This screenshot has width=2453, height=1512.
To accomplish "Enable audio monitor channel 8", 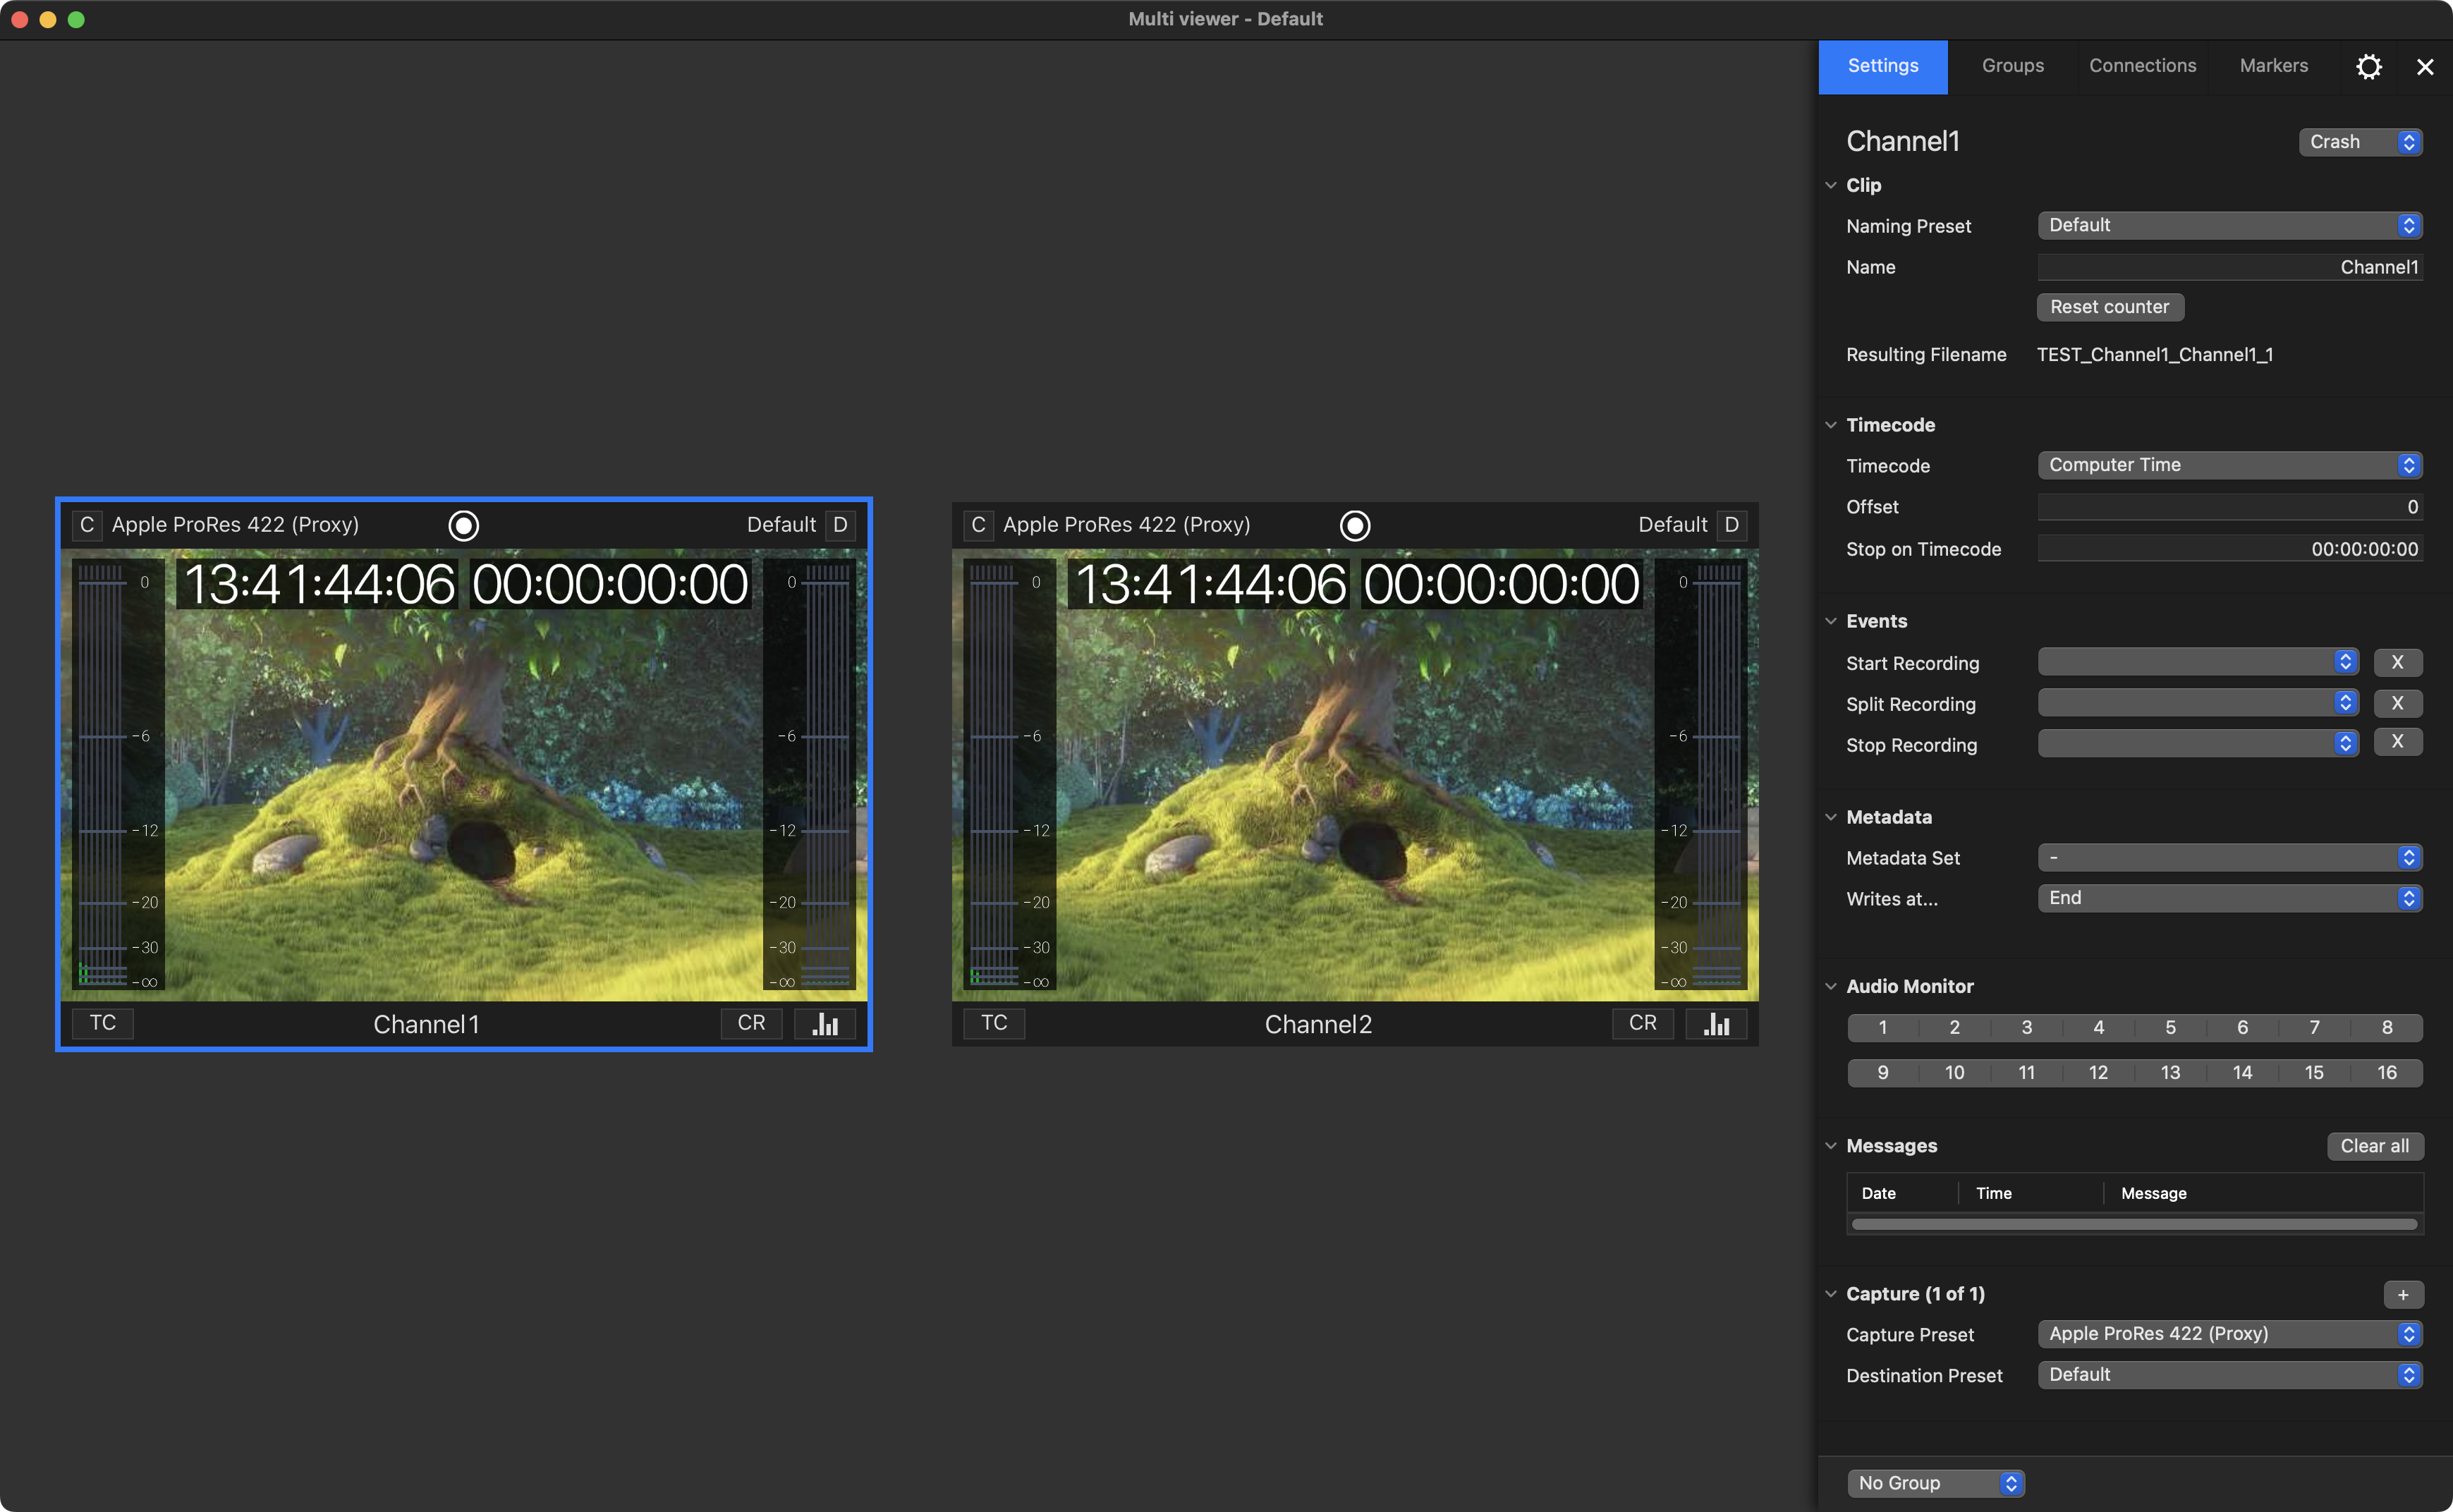I will tap(2387, 1027).
